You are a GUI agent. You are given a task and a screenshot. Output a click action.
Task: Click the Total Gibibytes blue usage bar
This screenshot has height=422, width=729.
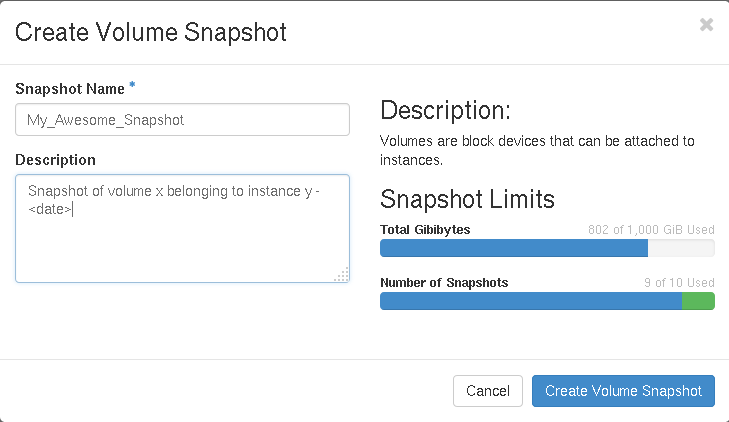point(514,248)
